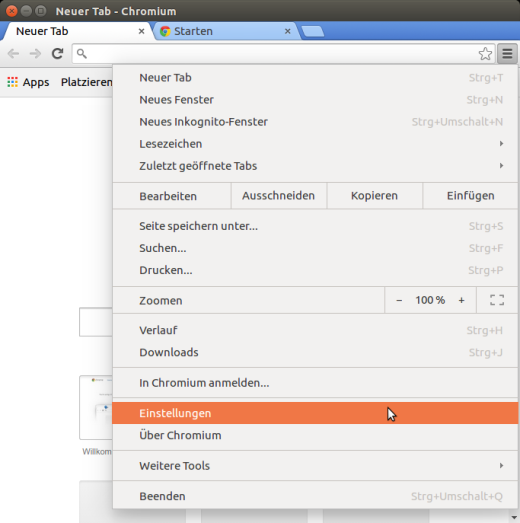Image resolution: width=520 pixels, height=523 pixels.
Task: Open a new tab with the tab strip button
Action: click(313, 31)
